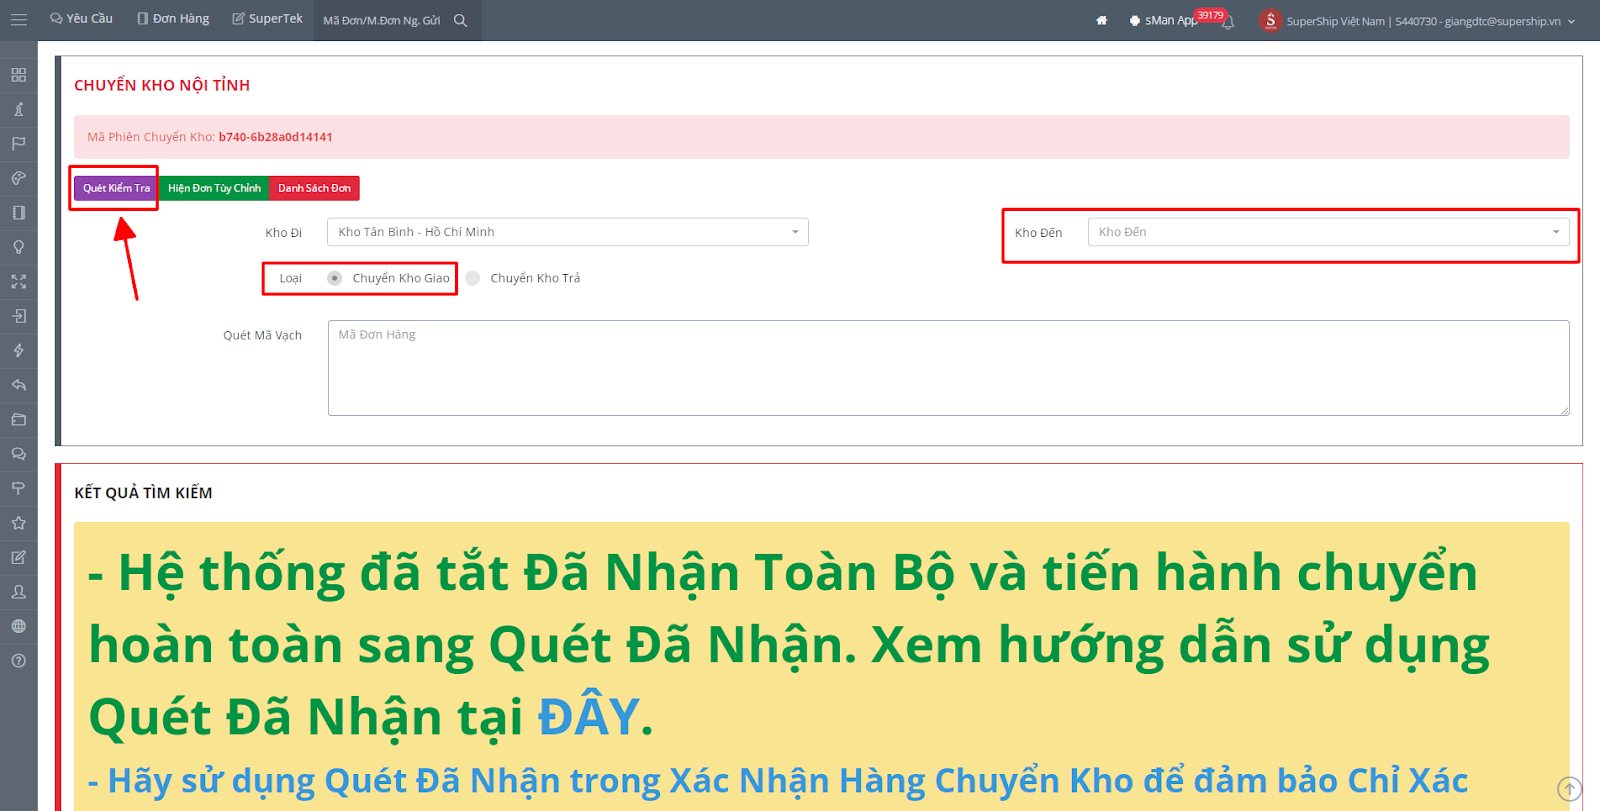Screen dimensions: 1600x811
Task: Open the reply arrow sidebar icon
Action: 18,385
